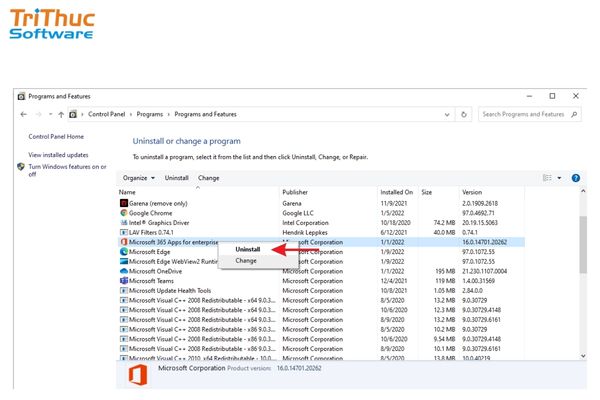
Task: Click the Control Panel breadcrumb
Action: point(106,114)
